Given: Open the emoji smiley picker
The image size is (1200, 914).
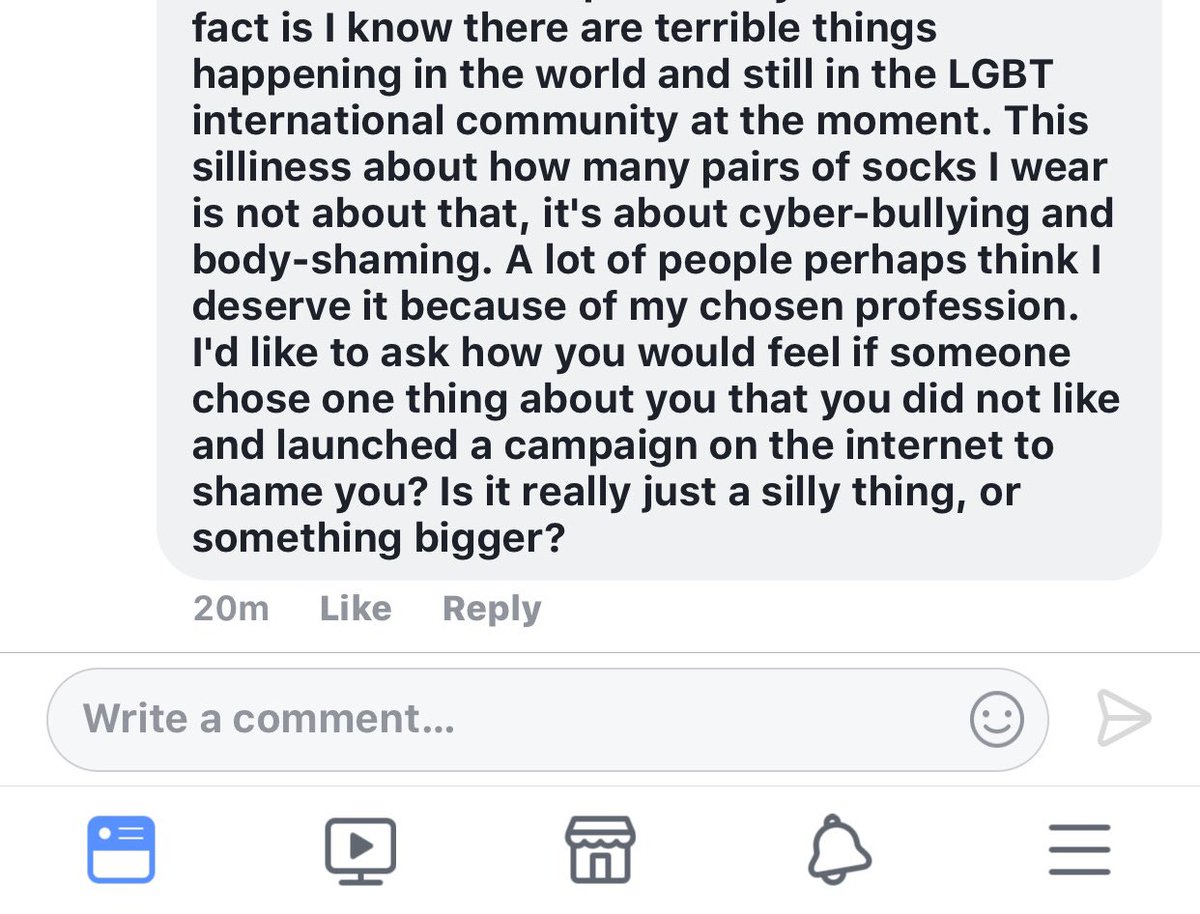Looking at the screenshot, I should 996,719.
